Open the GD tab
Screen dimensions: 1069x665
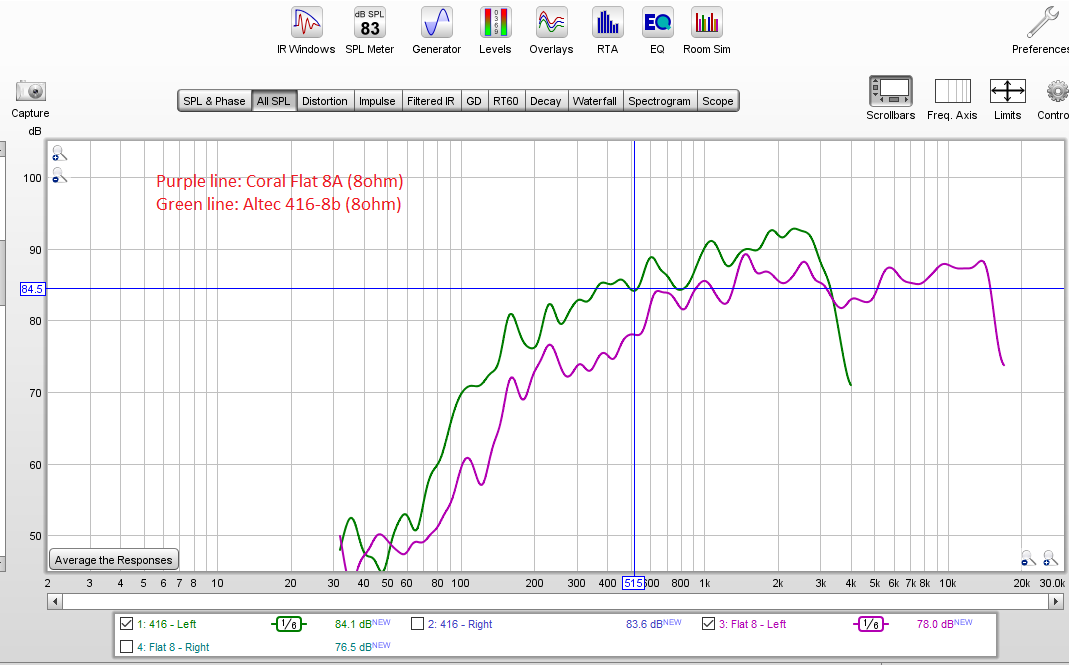tap(474, 101)
